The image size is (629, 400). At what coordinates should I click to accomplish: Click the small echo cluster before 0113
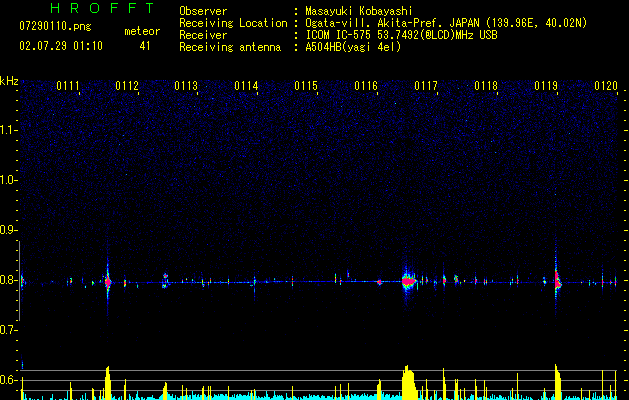(165, 280)
